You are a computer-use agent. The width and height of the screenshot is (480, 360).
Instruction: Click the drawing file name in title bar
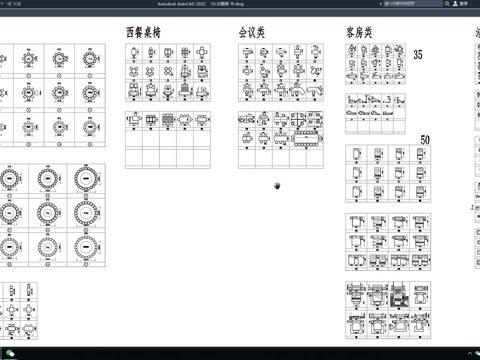227,4
